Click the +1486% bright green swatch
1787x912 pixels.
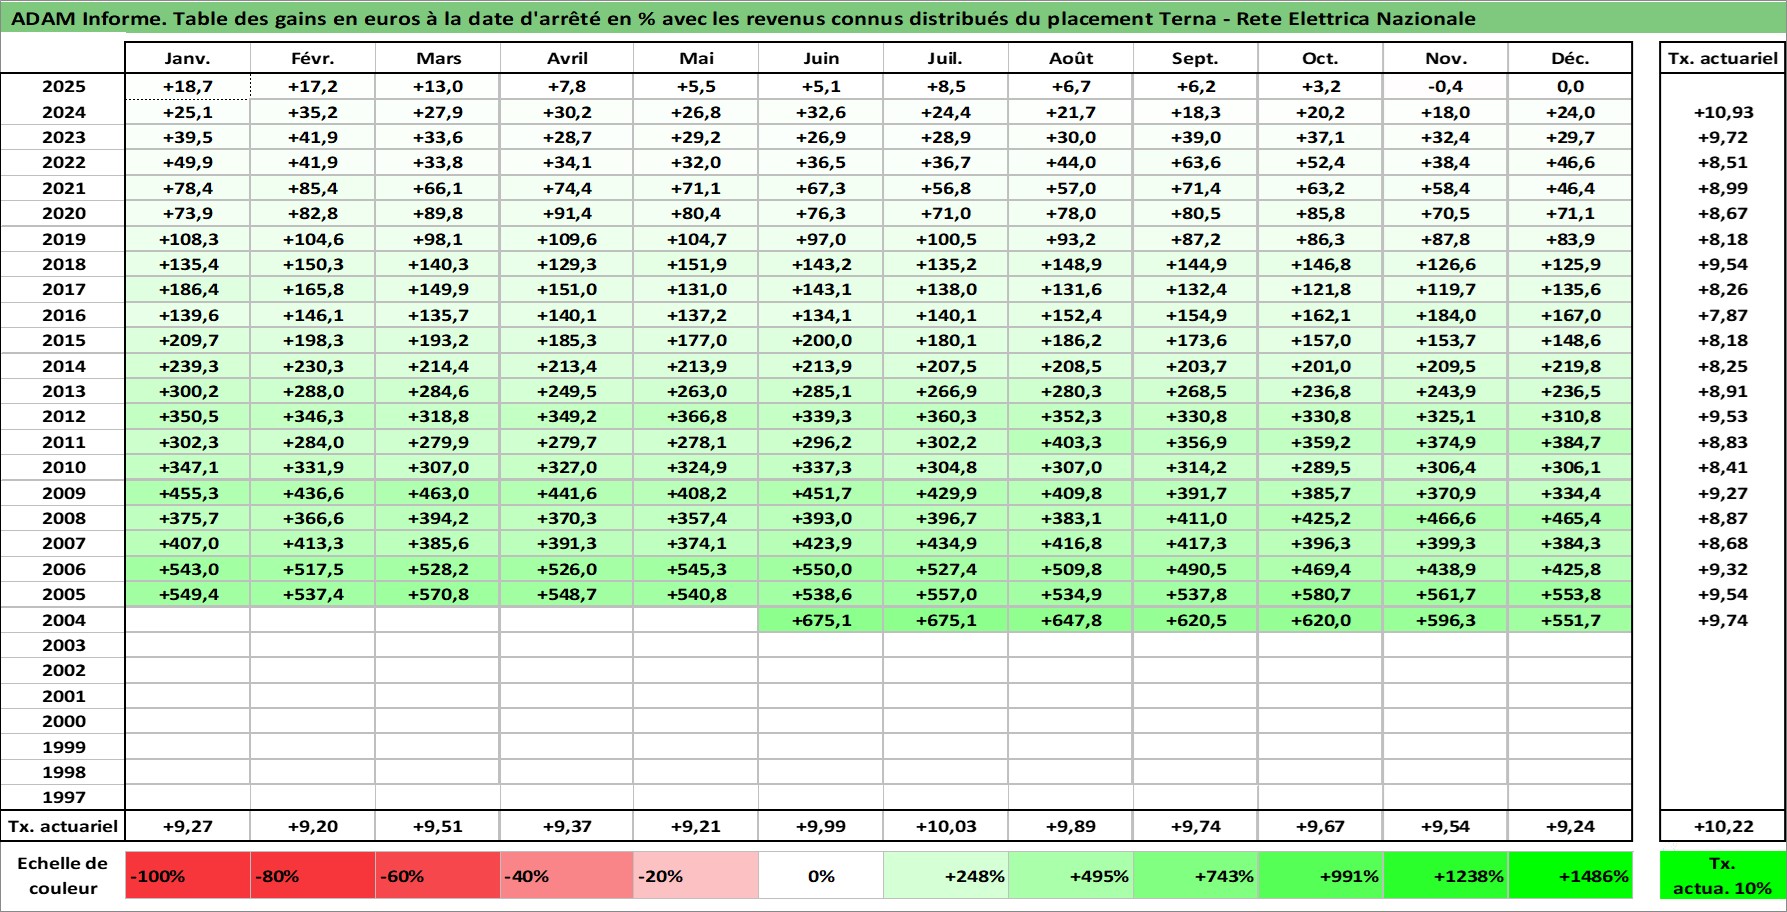[1570, 876]
